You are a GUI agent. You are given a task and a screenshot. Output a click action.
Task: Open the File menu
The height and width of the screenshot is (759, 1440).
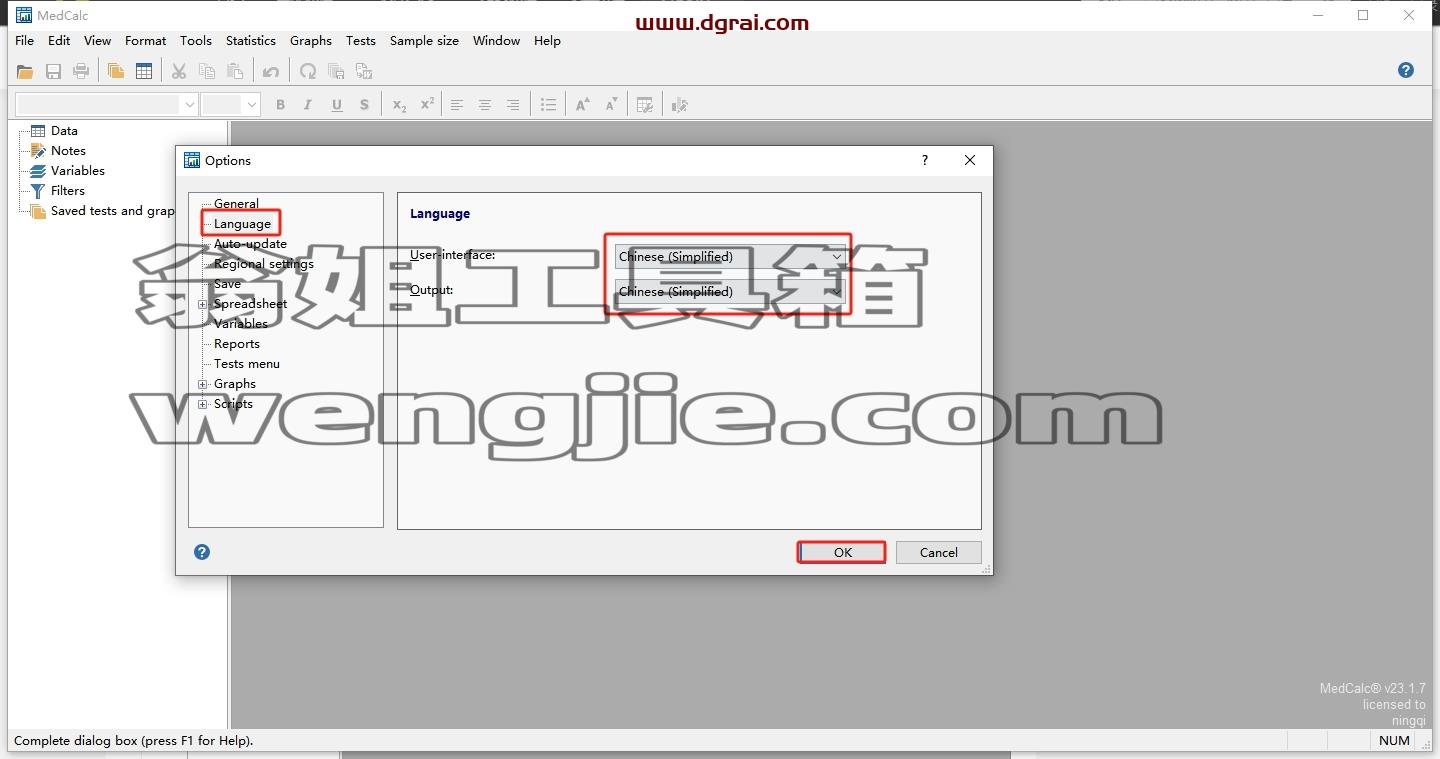pyautogui.click(x=25, y=41)
